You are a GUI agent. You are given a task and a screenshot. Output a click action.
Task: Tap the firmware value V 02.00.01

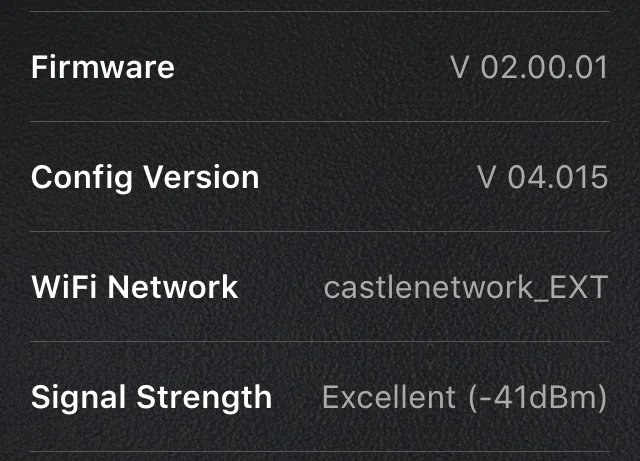[x=529, y=67]
